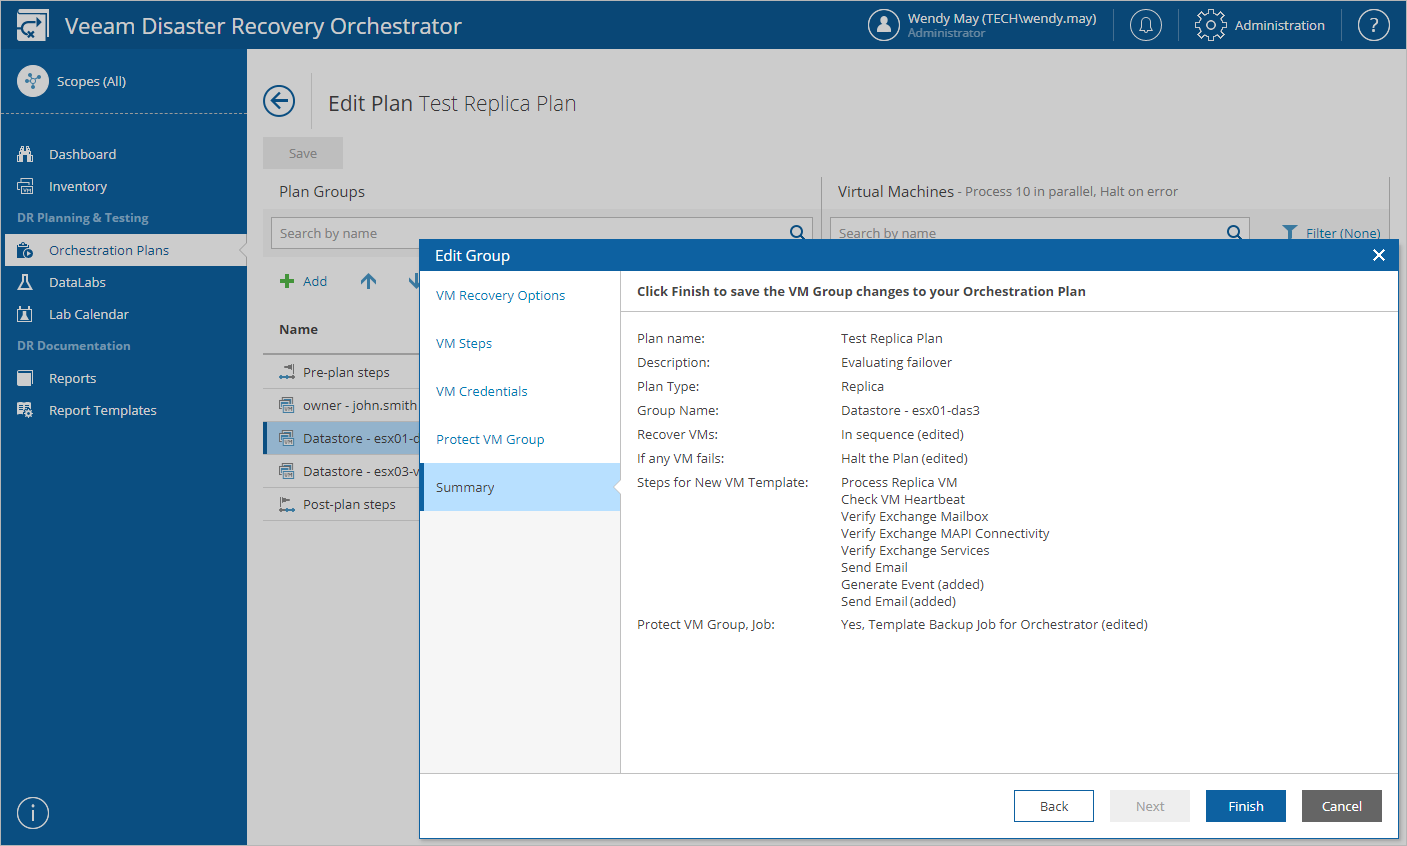Screen dimensions: 1407x846
Task: Click the Administration label
Action: click(x=1280, y=25)
